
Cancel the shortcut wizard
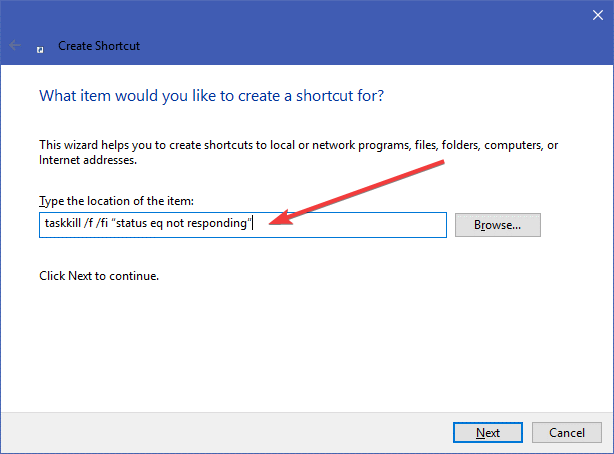click(566, 432)
